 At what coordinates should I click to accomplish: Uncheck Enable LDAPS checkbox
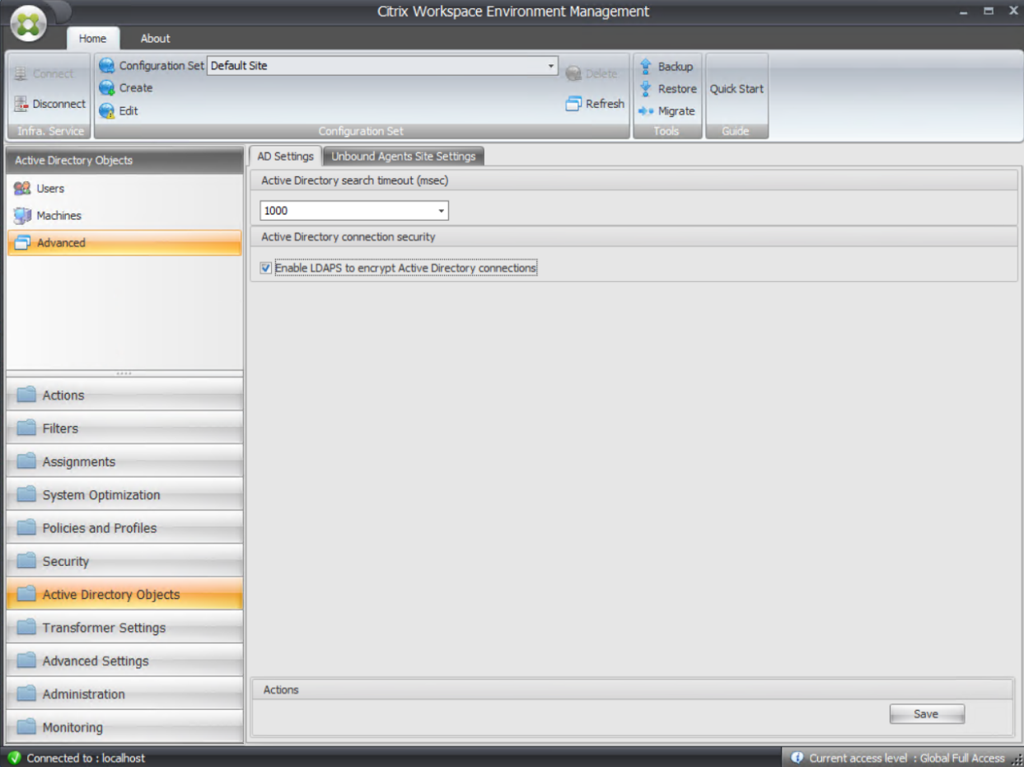pyautogui.click(x=266, y=268)
